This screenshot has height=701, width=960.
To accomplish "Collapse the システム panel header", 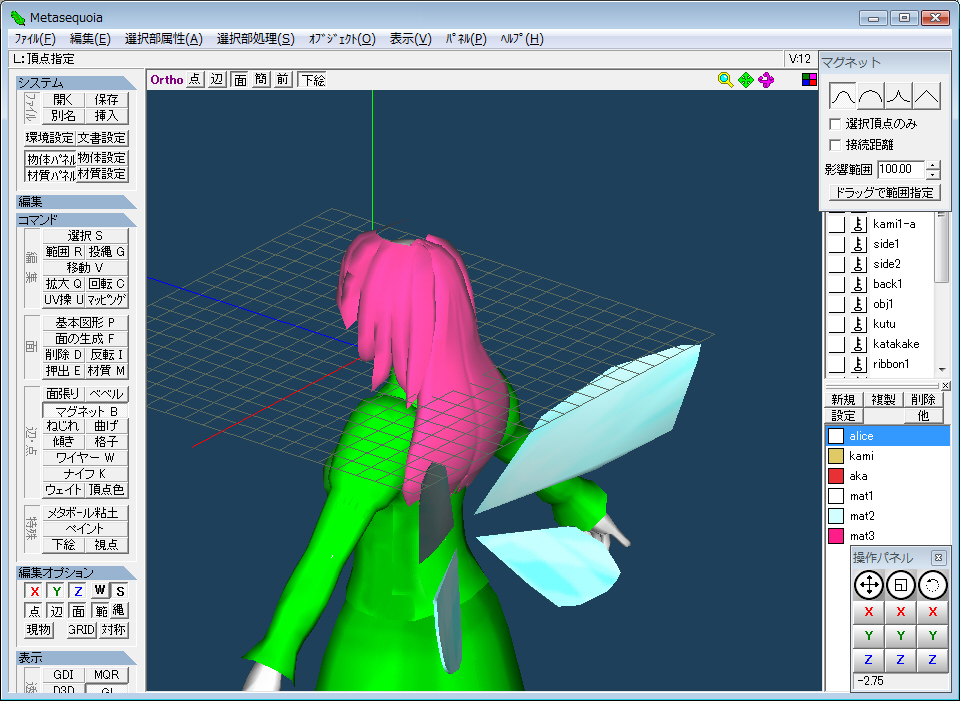I will [x=75, y=83].
